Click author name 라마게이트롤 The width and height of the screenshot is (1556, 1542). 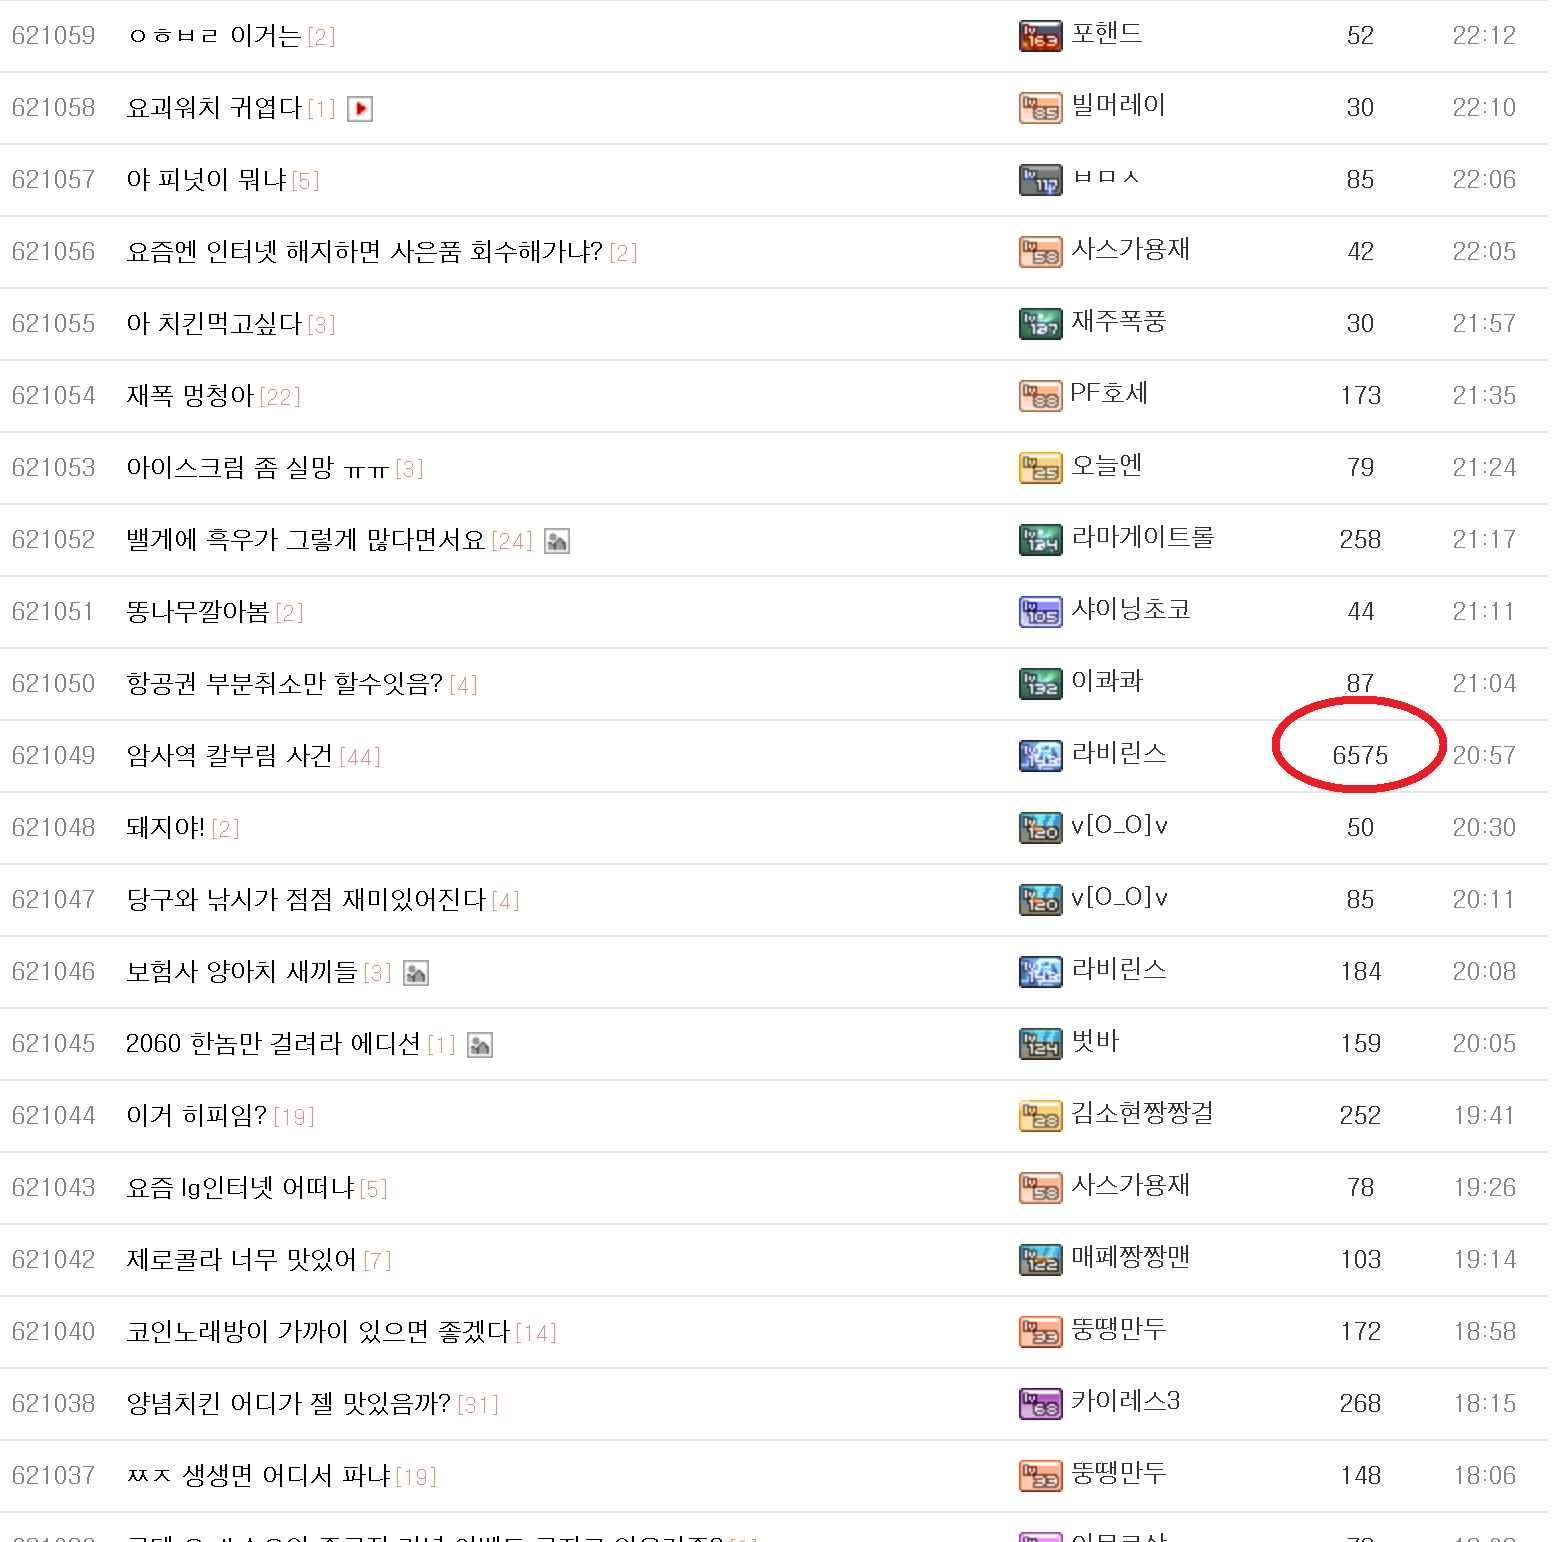click(x=1142, y=537)
